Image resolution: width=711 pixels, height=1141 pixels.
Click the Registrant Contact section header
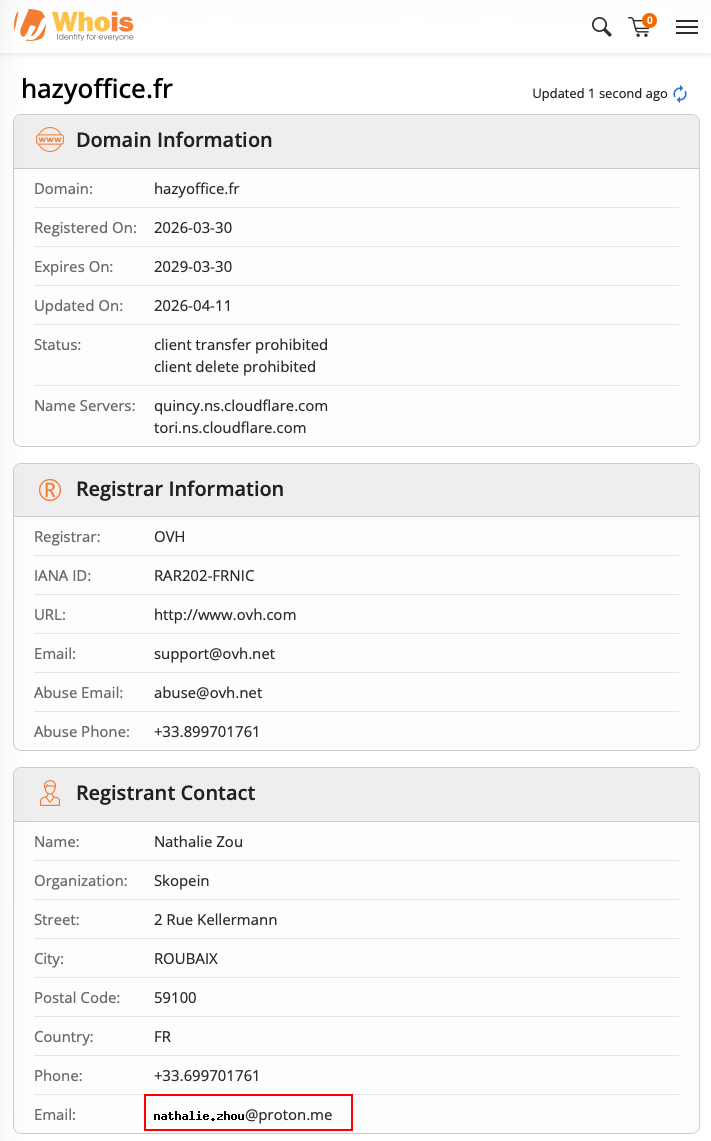tap(357, 794)
